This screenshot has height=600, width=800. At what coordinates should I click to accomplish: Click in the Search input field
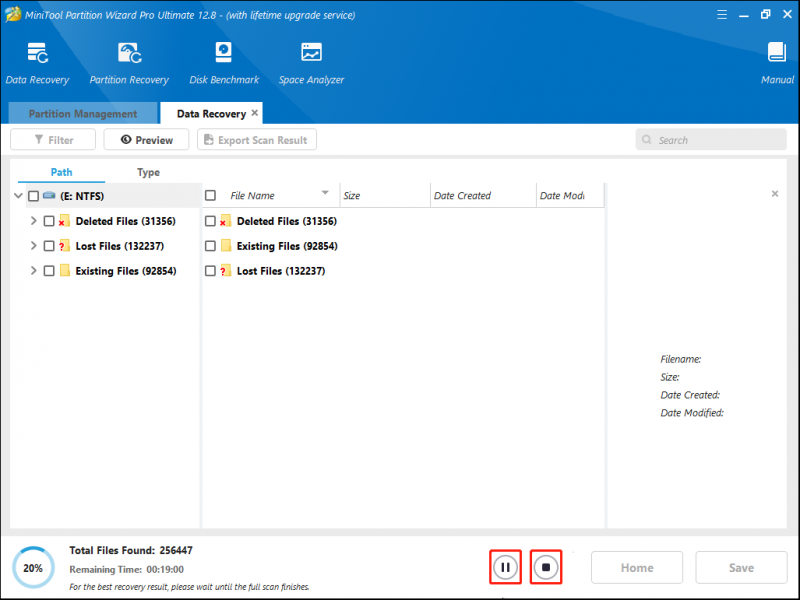711,139
